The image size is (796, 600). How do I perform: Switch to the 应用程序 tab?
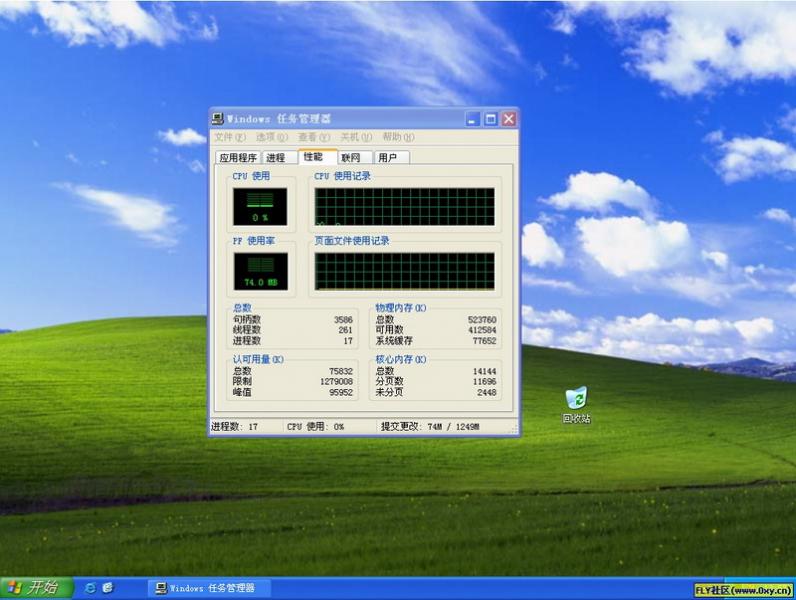click(x=238, y=158)
